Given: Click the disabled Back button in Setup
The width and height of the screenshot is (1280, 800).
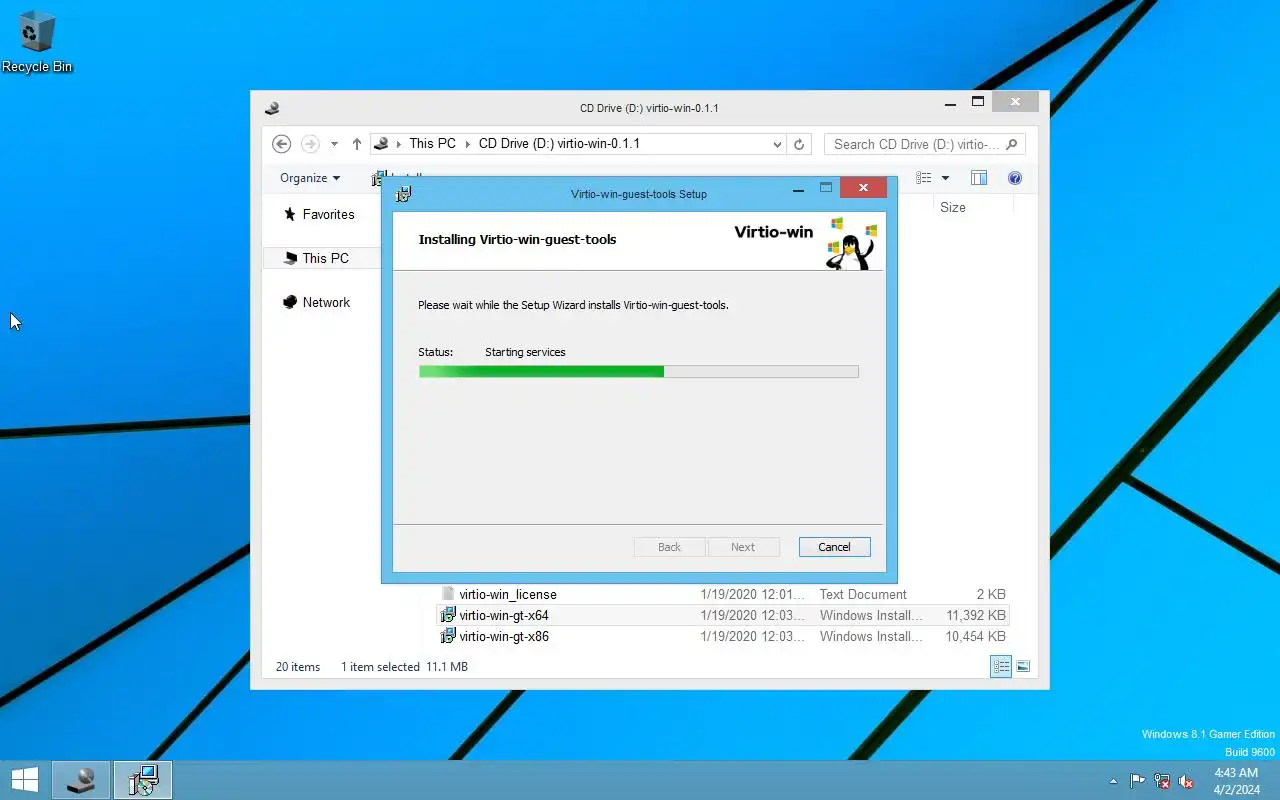Looking at the screenshot, I should tap(669, 547).
